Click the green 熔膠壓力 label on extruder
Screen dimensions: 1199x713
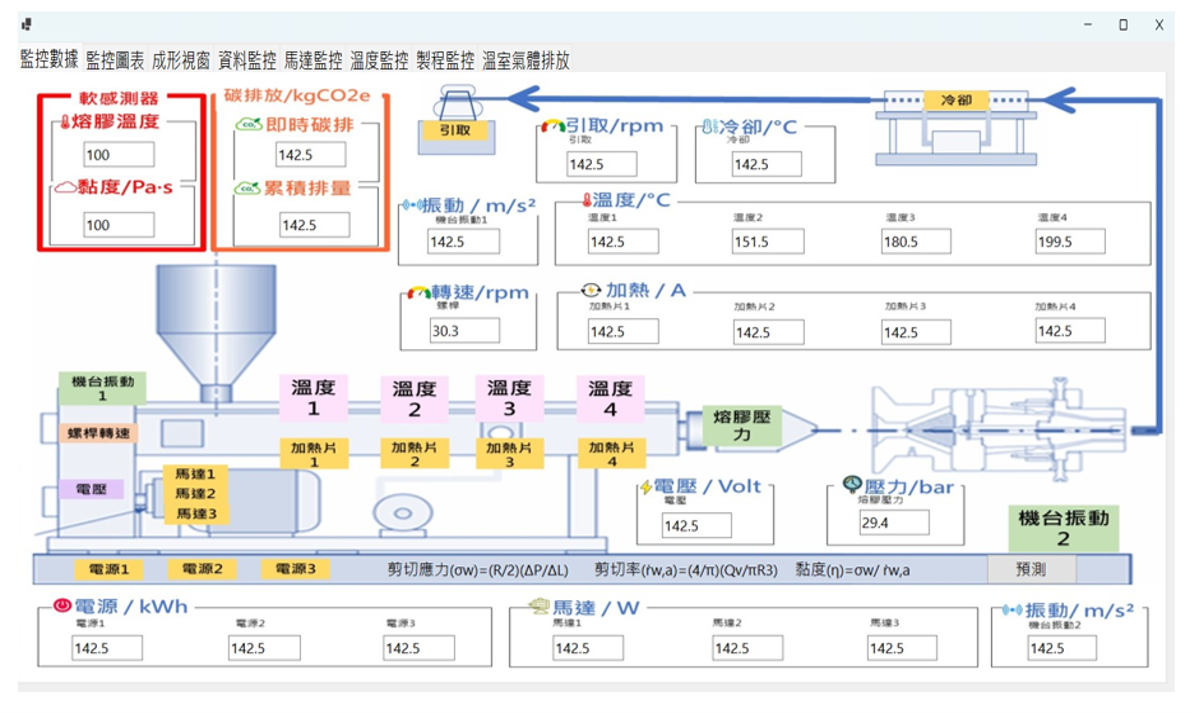tap(741, 425)
